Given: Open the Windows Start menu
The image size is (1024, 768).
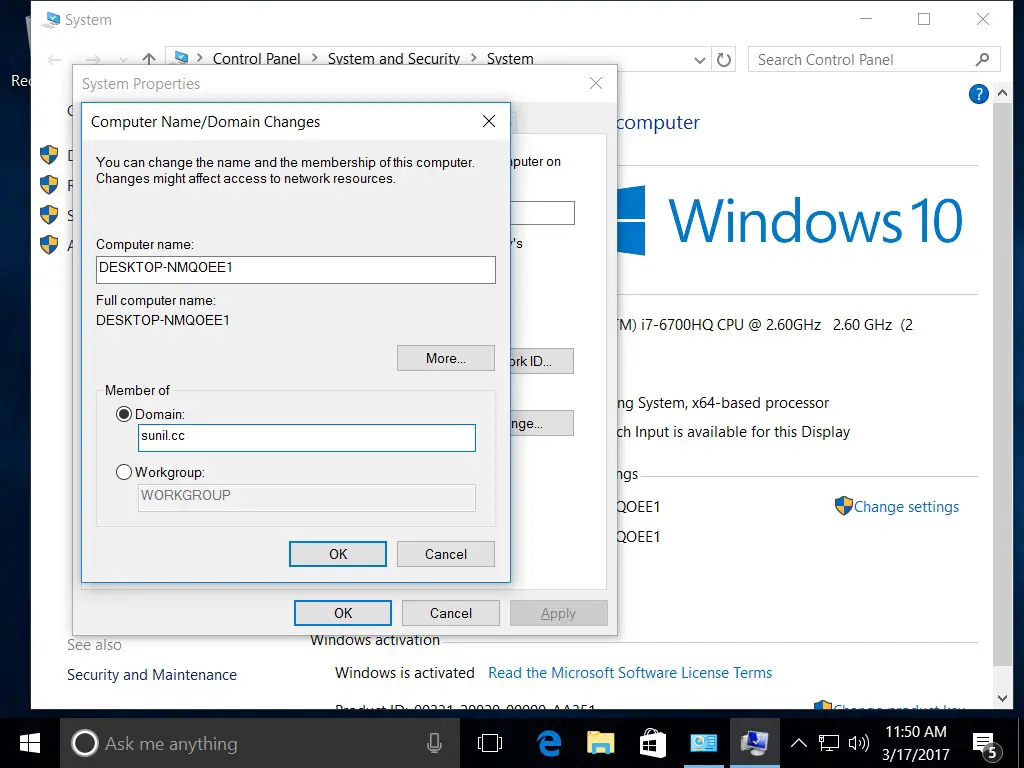Looking at the screenshot, I should (x=30, y=743).
